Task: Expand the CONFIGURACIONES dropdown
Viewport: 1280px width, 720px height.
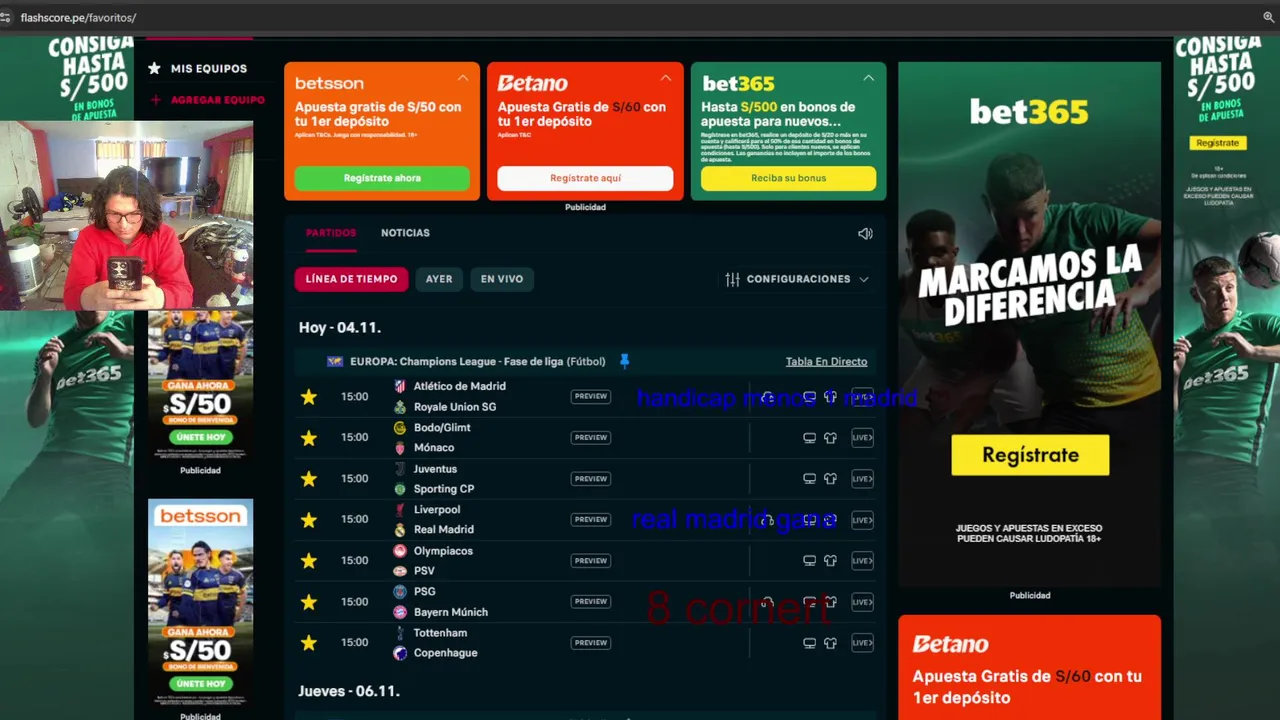Action: [797, 279]
